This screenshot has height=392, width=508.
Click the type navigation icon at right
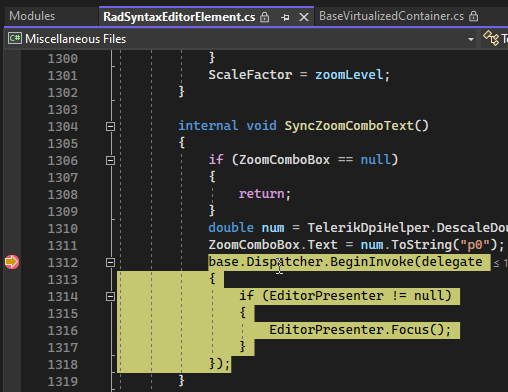[x=491, y=38]
